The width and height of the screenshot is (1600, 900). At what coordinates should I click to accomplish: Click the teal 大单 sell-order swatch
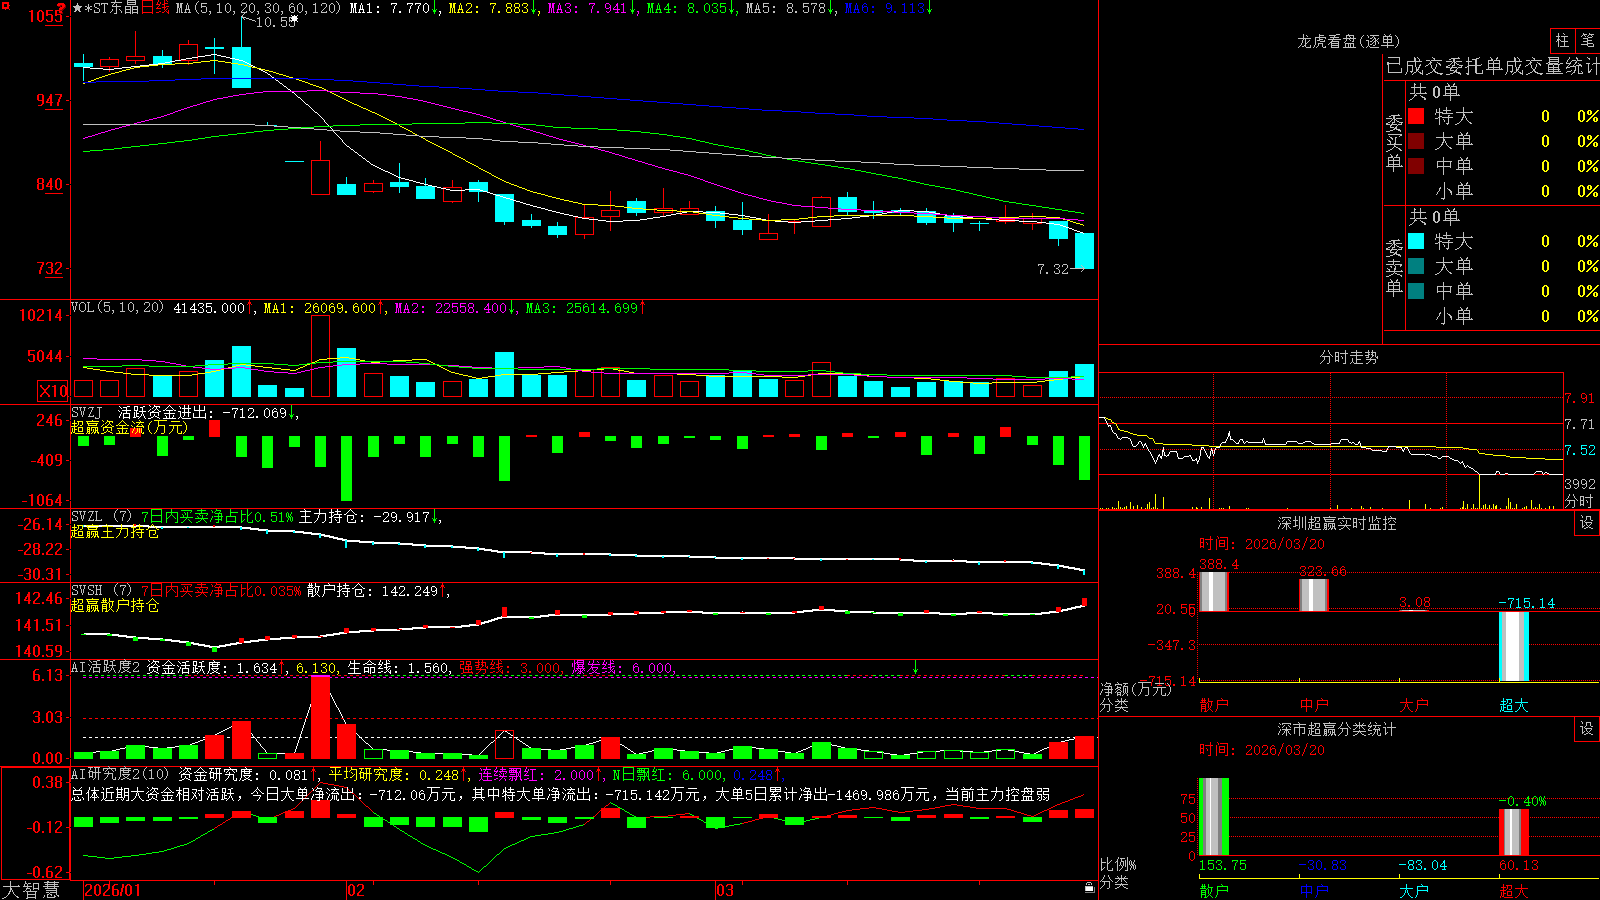(x=1416, y=266)
